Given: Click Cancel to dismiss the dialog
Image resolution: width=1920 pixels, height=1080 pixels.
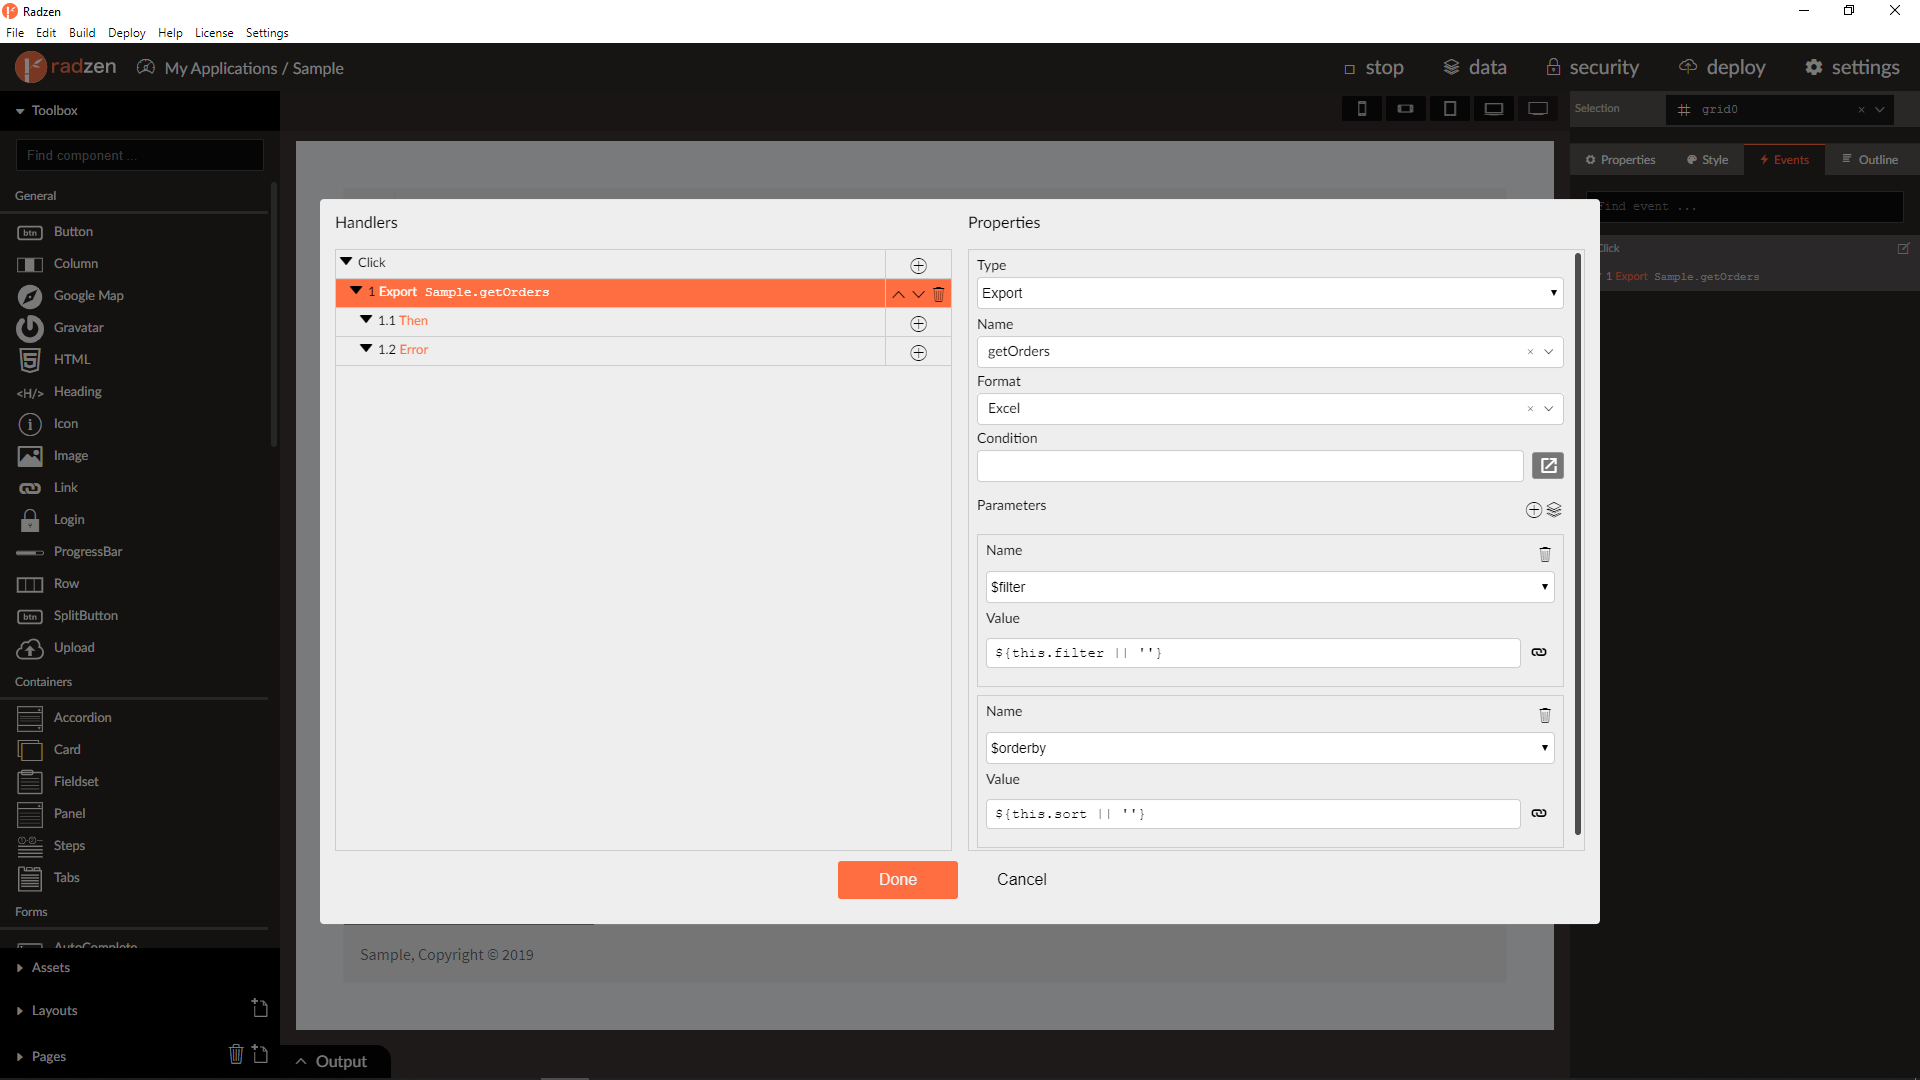Looking at the screenshot, I should (x=1021, y=880).
